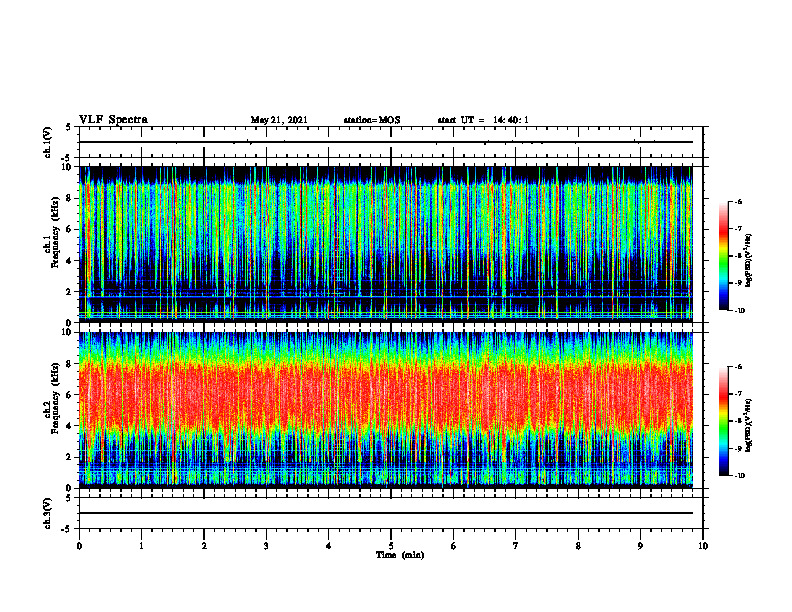Click the ch.1 frequency tick "2"
This screenshot has height=612, width=792.
[70, 291]
